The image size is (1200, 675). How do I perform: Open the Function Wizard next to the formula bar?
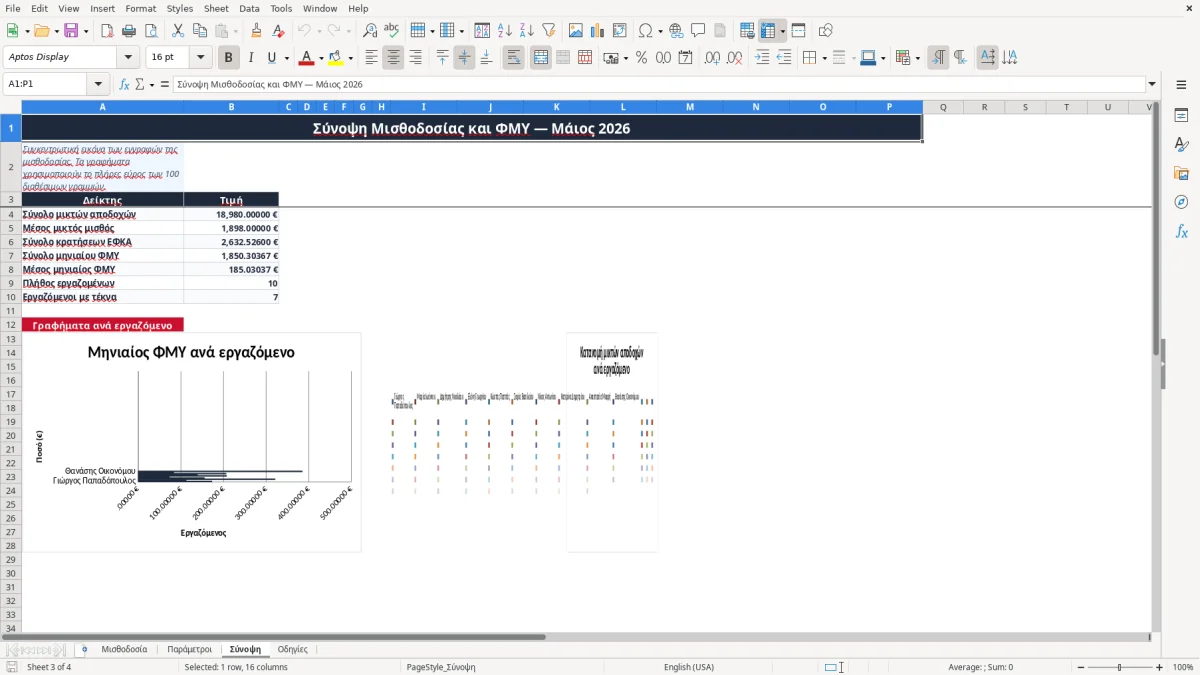(x=124, y=84)
